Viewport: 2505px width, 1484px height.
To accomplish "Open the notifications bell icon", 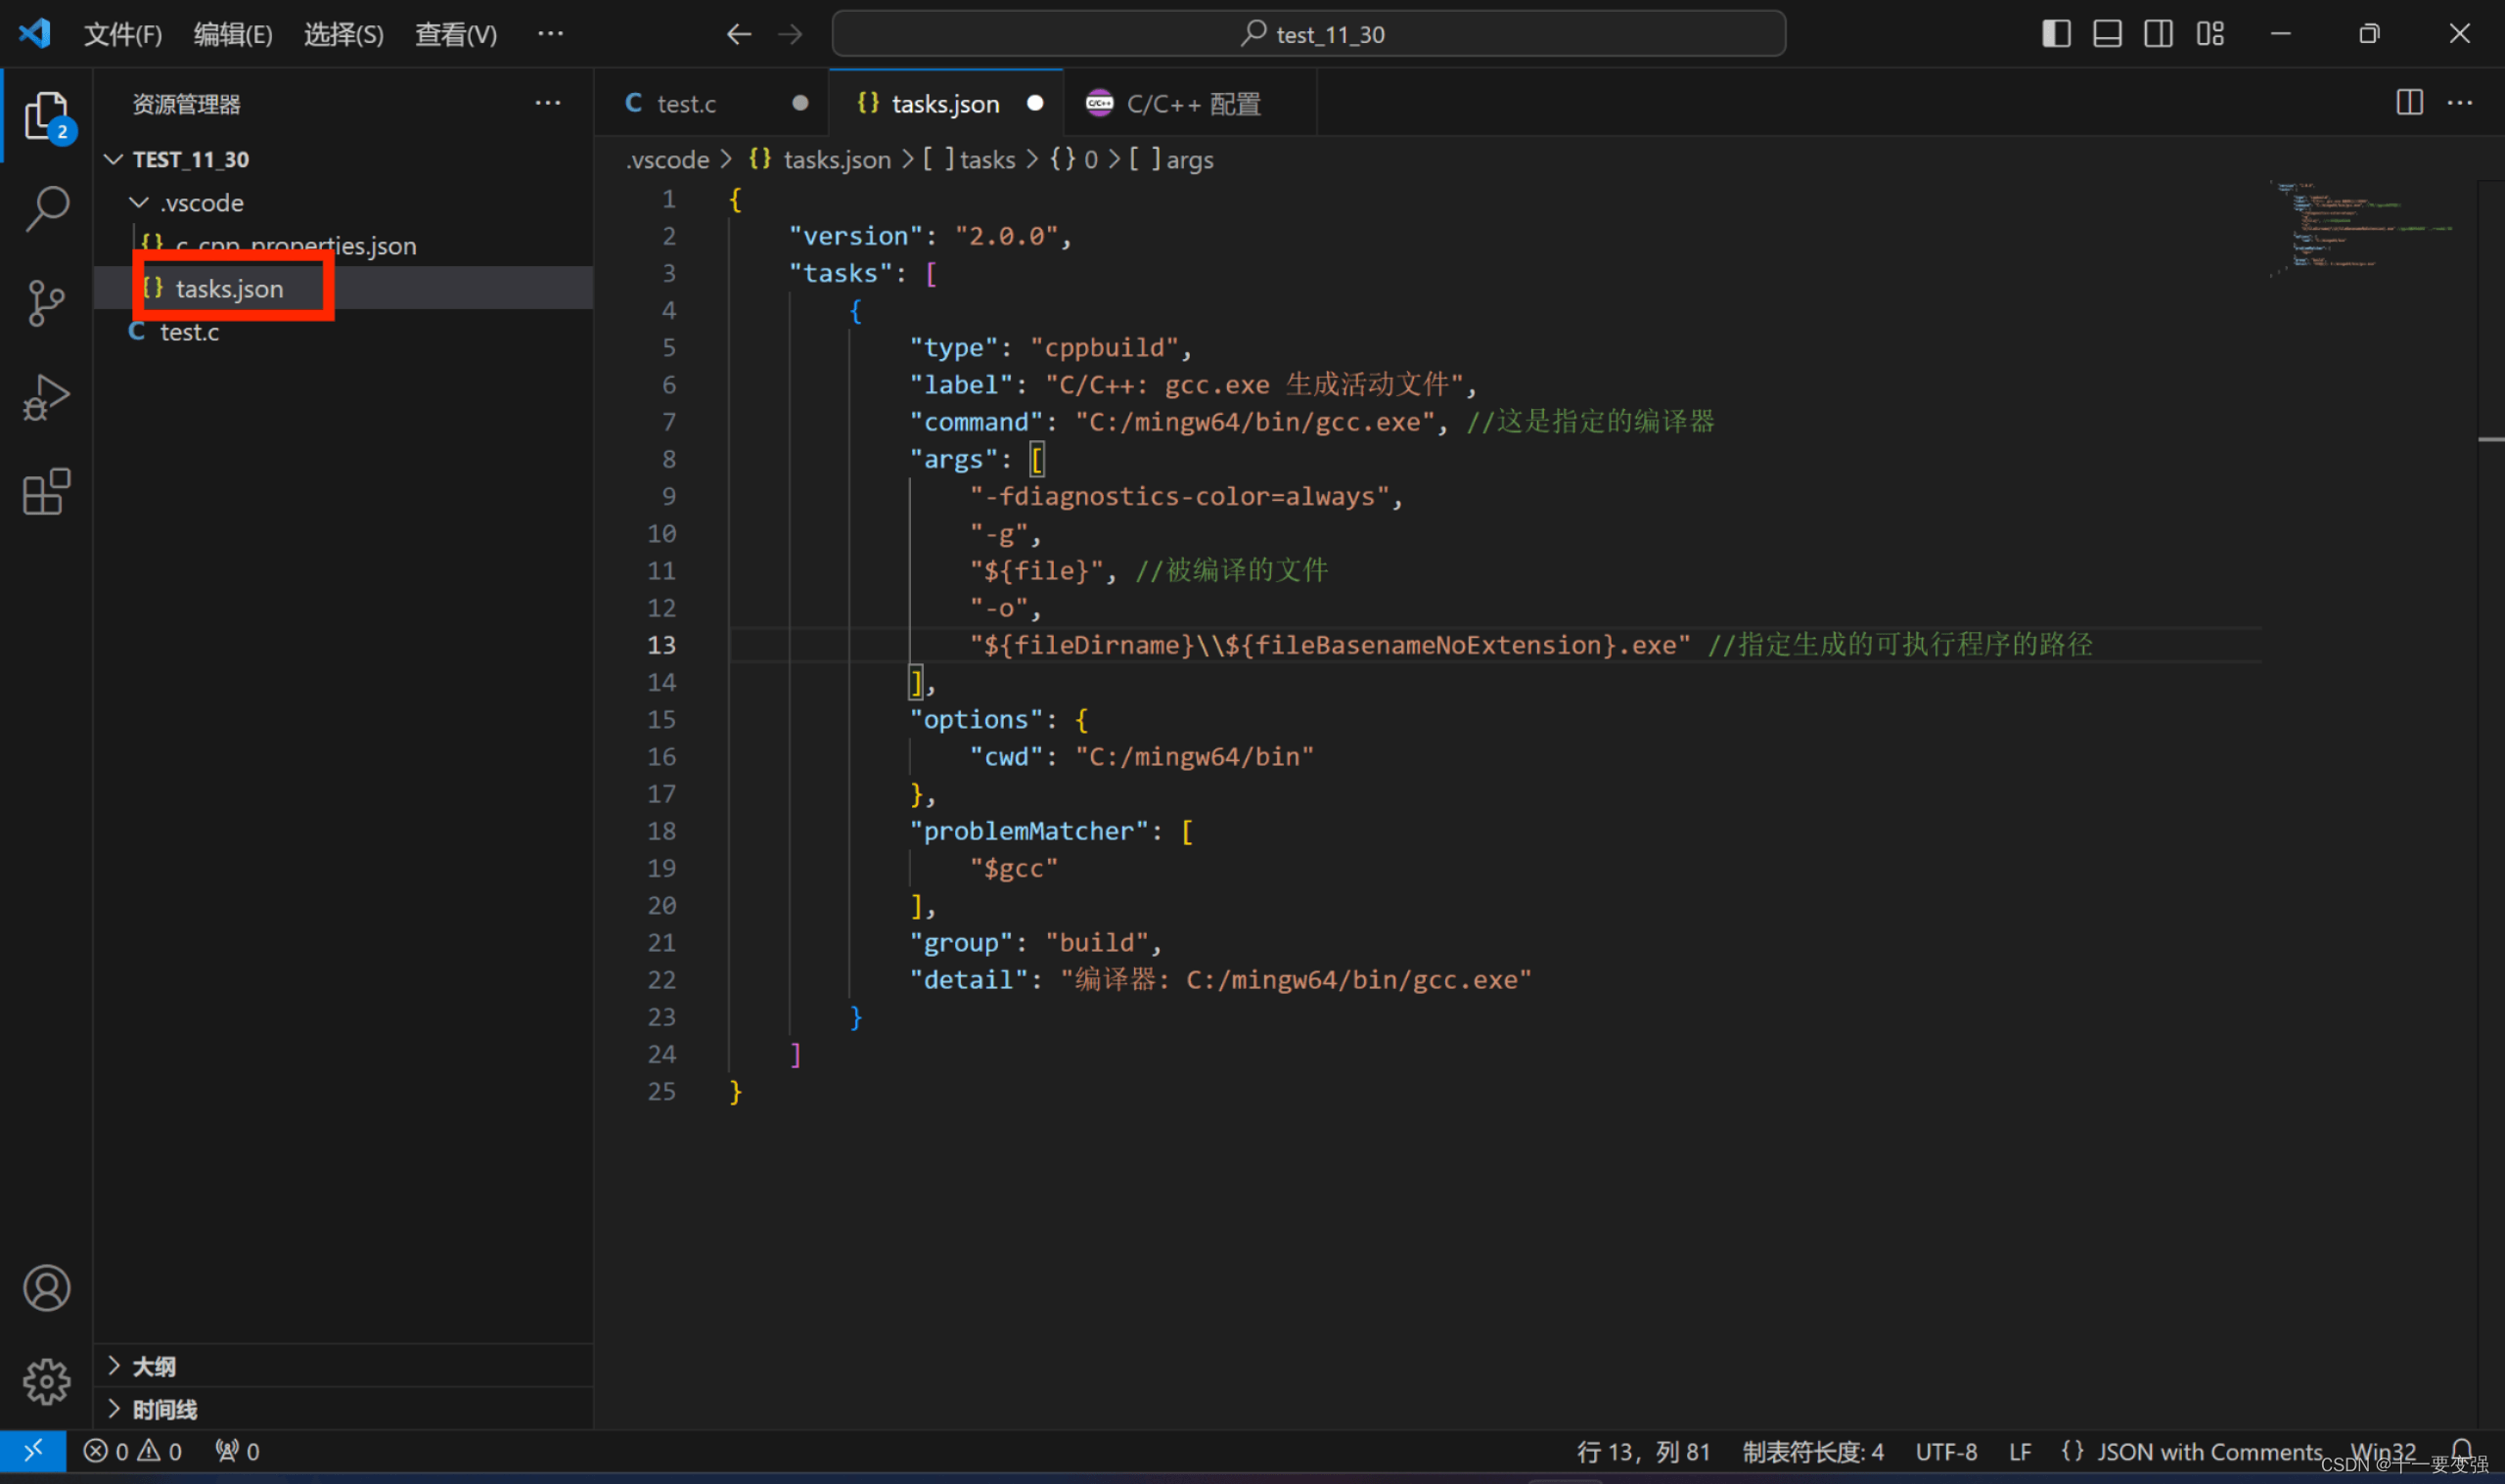I will (2462, 1450).
